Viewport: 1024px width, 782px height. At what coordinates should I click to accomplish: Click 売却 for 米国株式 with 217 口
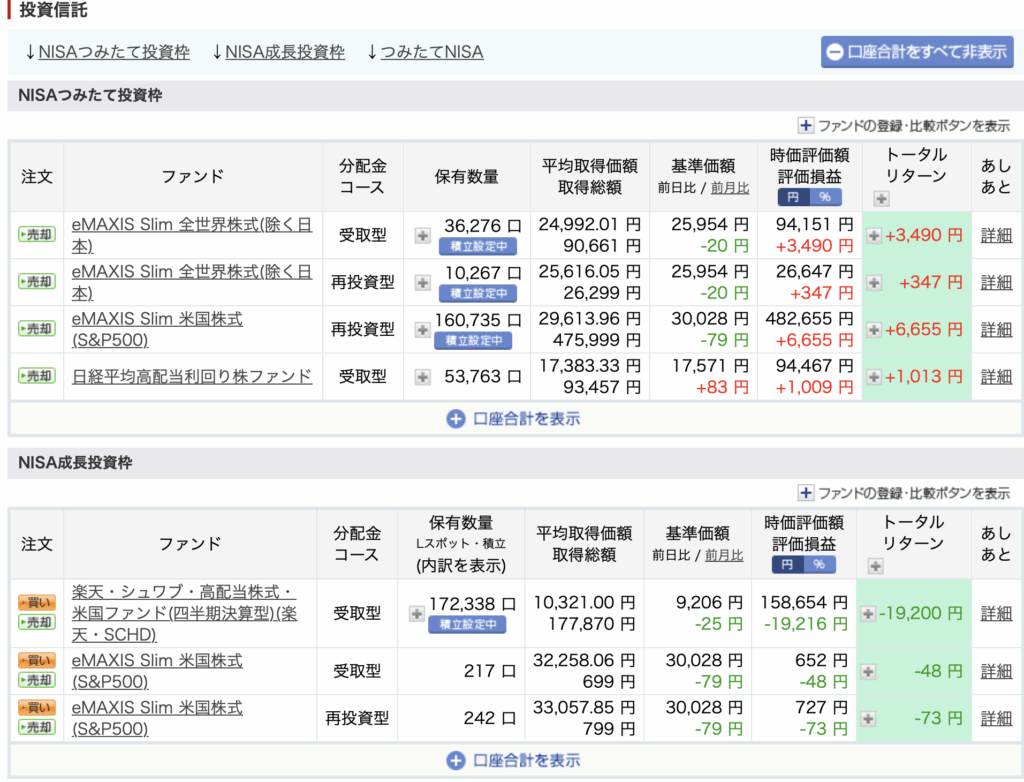tap(37, 680)
